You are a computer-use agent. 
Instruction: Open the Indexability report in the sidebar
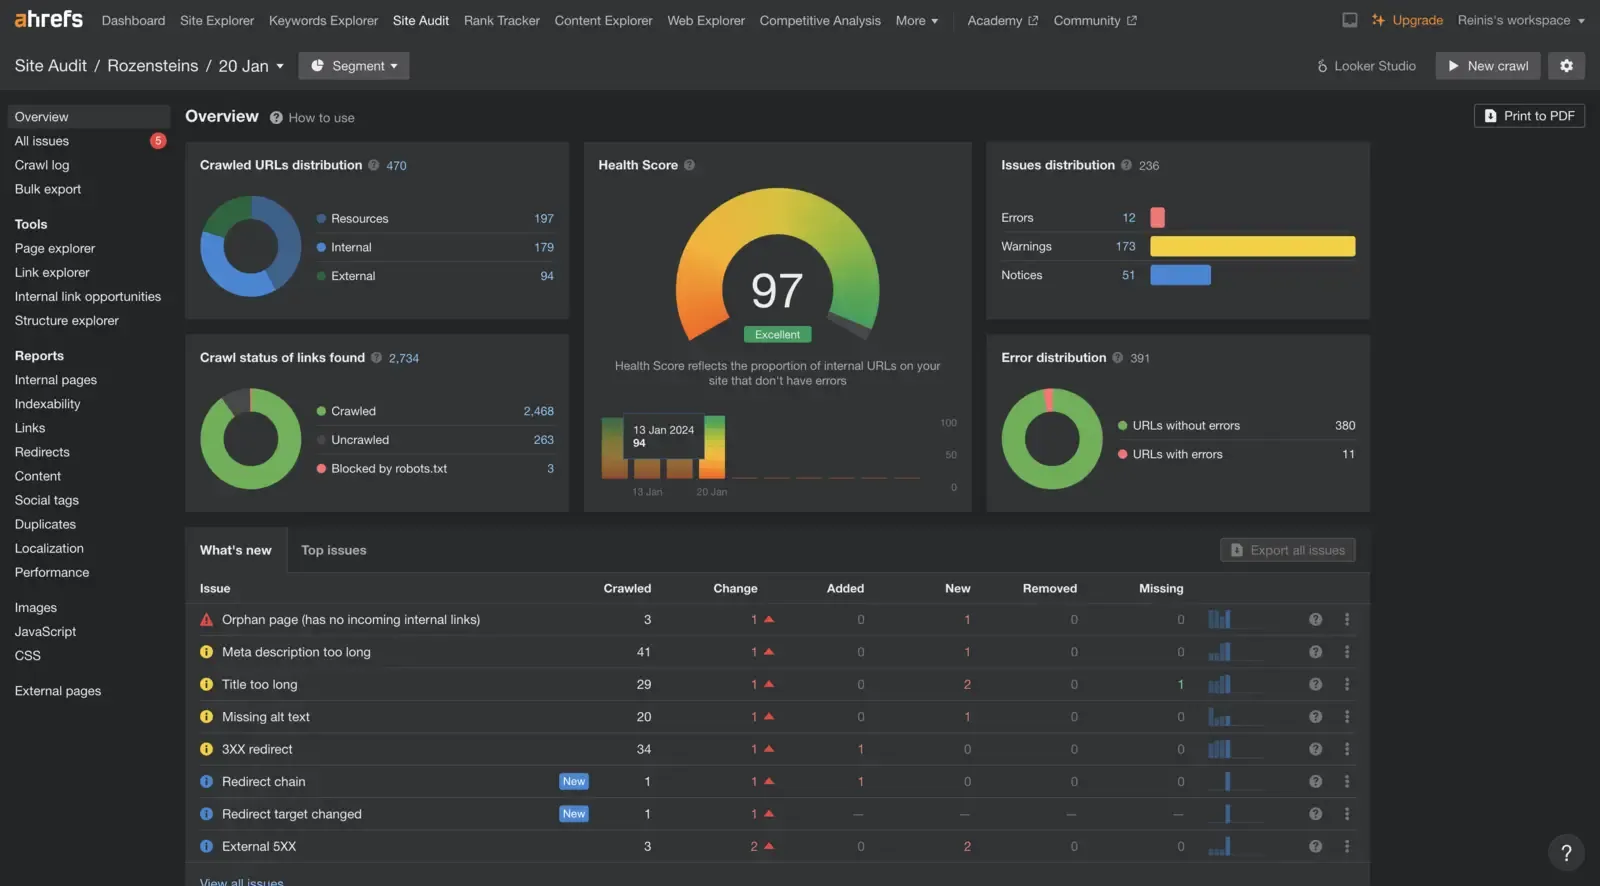(x=47, y=404)
